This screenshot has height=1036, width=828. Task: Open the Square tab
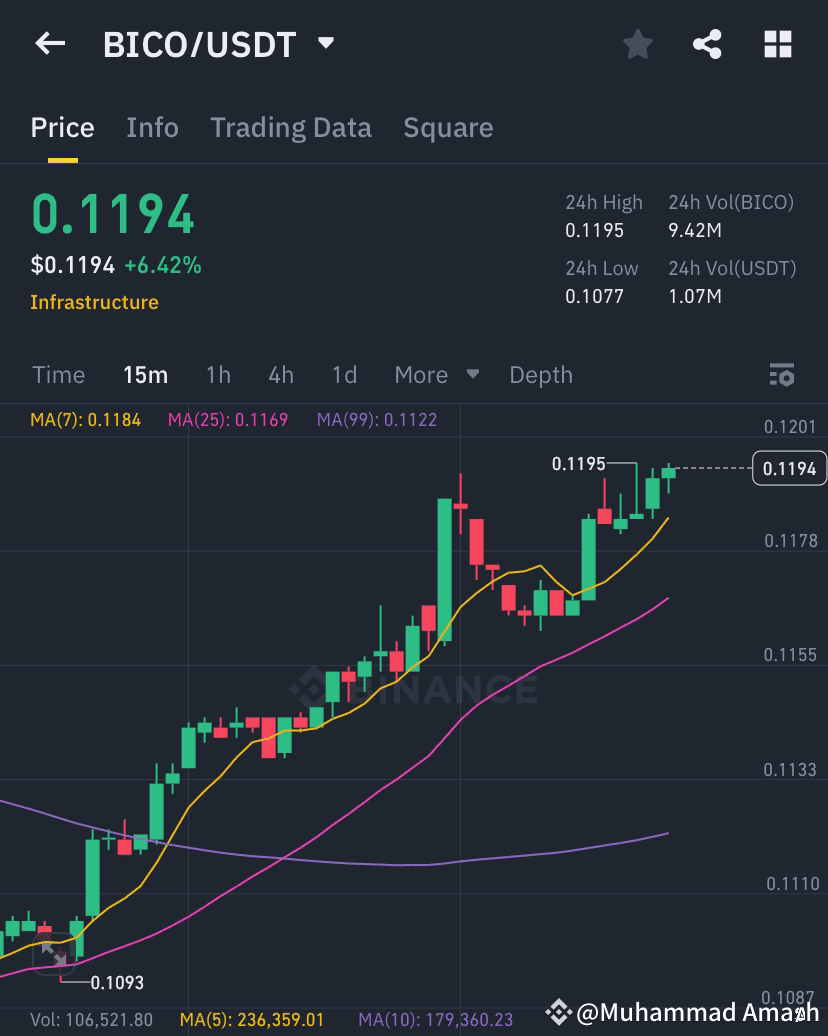coord(448,127)
